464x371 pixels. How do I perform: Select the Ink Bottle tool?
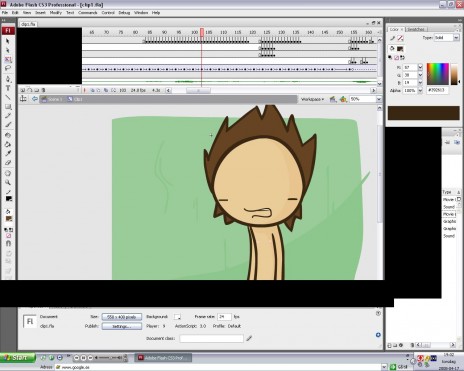click(8, 135)
